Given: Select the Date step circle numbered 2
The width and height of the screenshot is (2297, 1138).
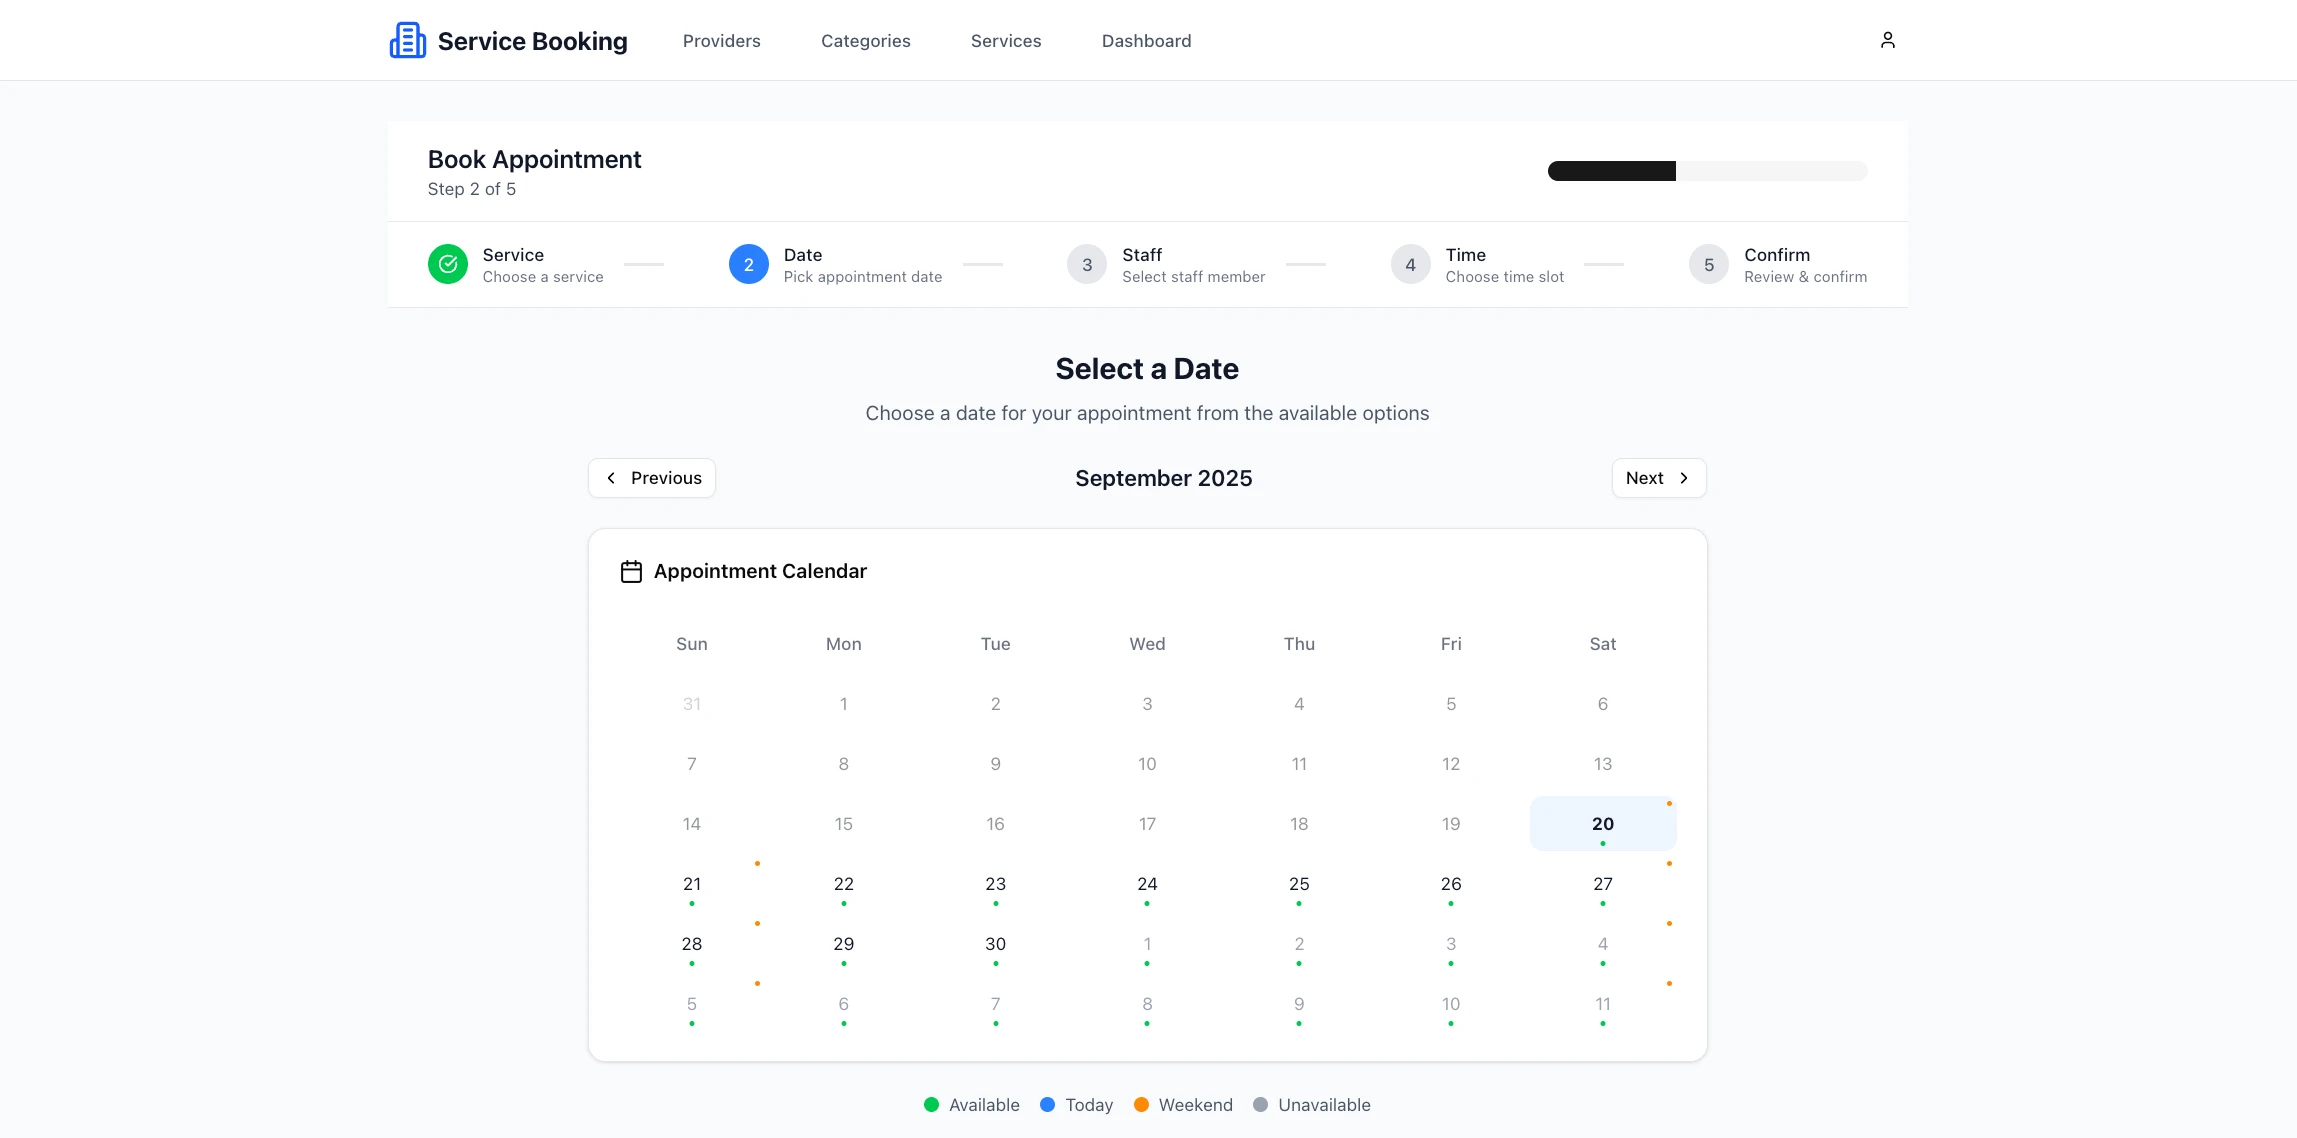Looking at the screenshot, I should pos(748,264).
